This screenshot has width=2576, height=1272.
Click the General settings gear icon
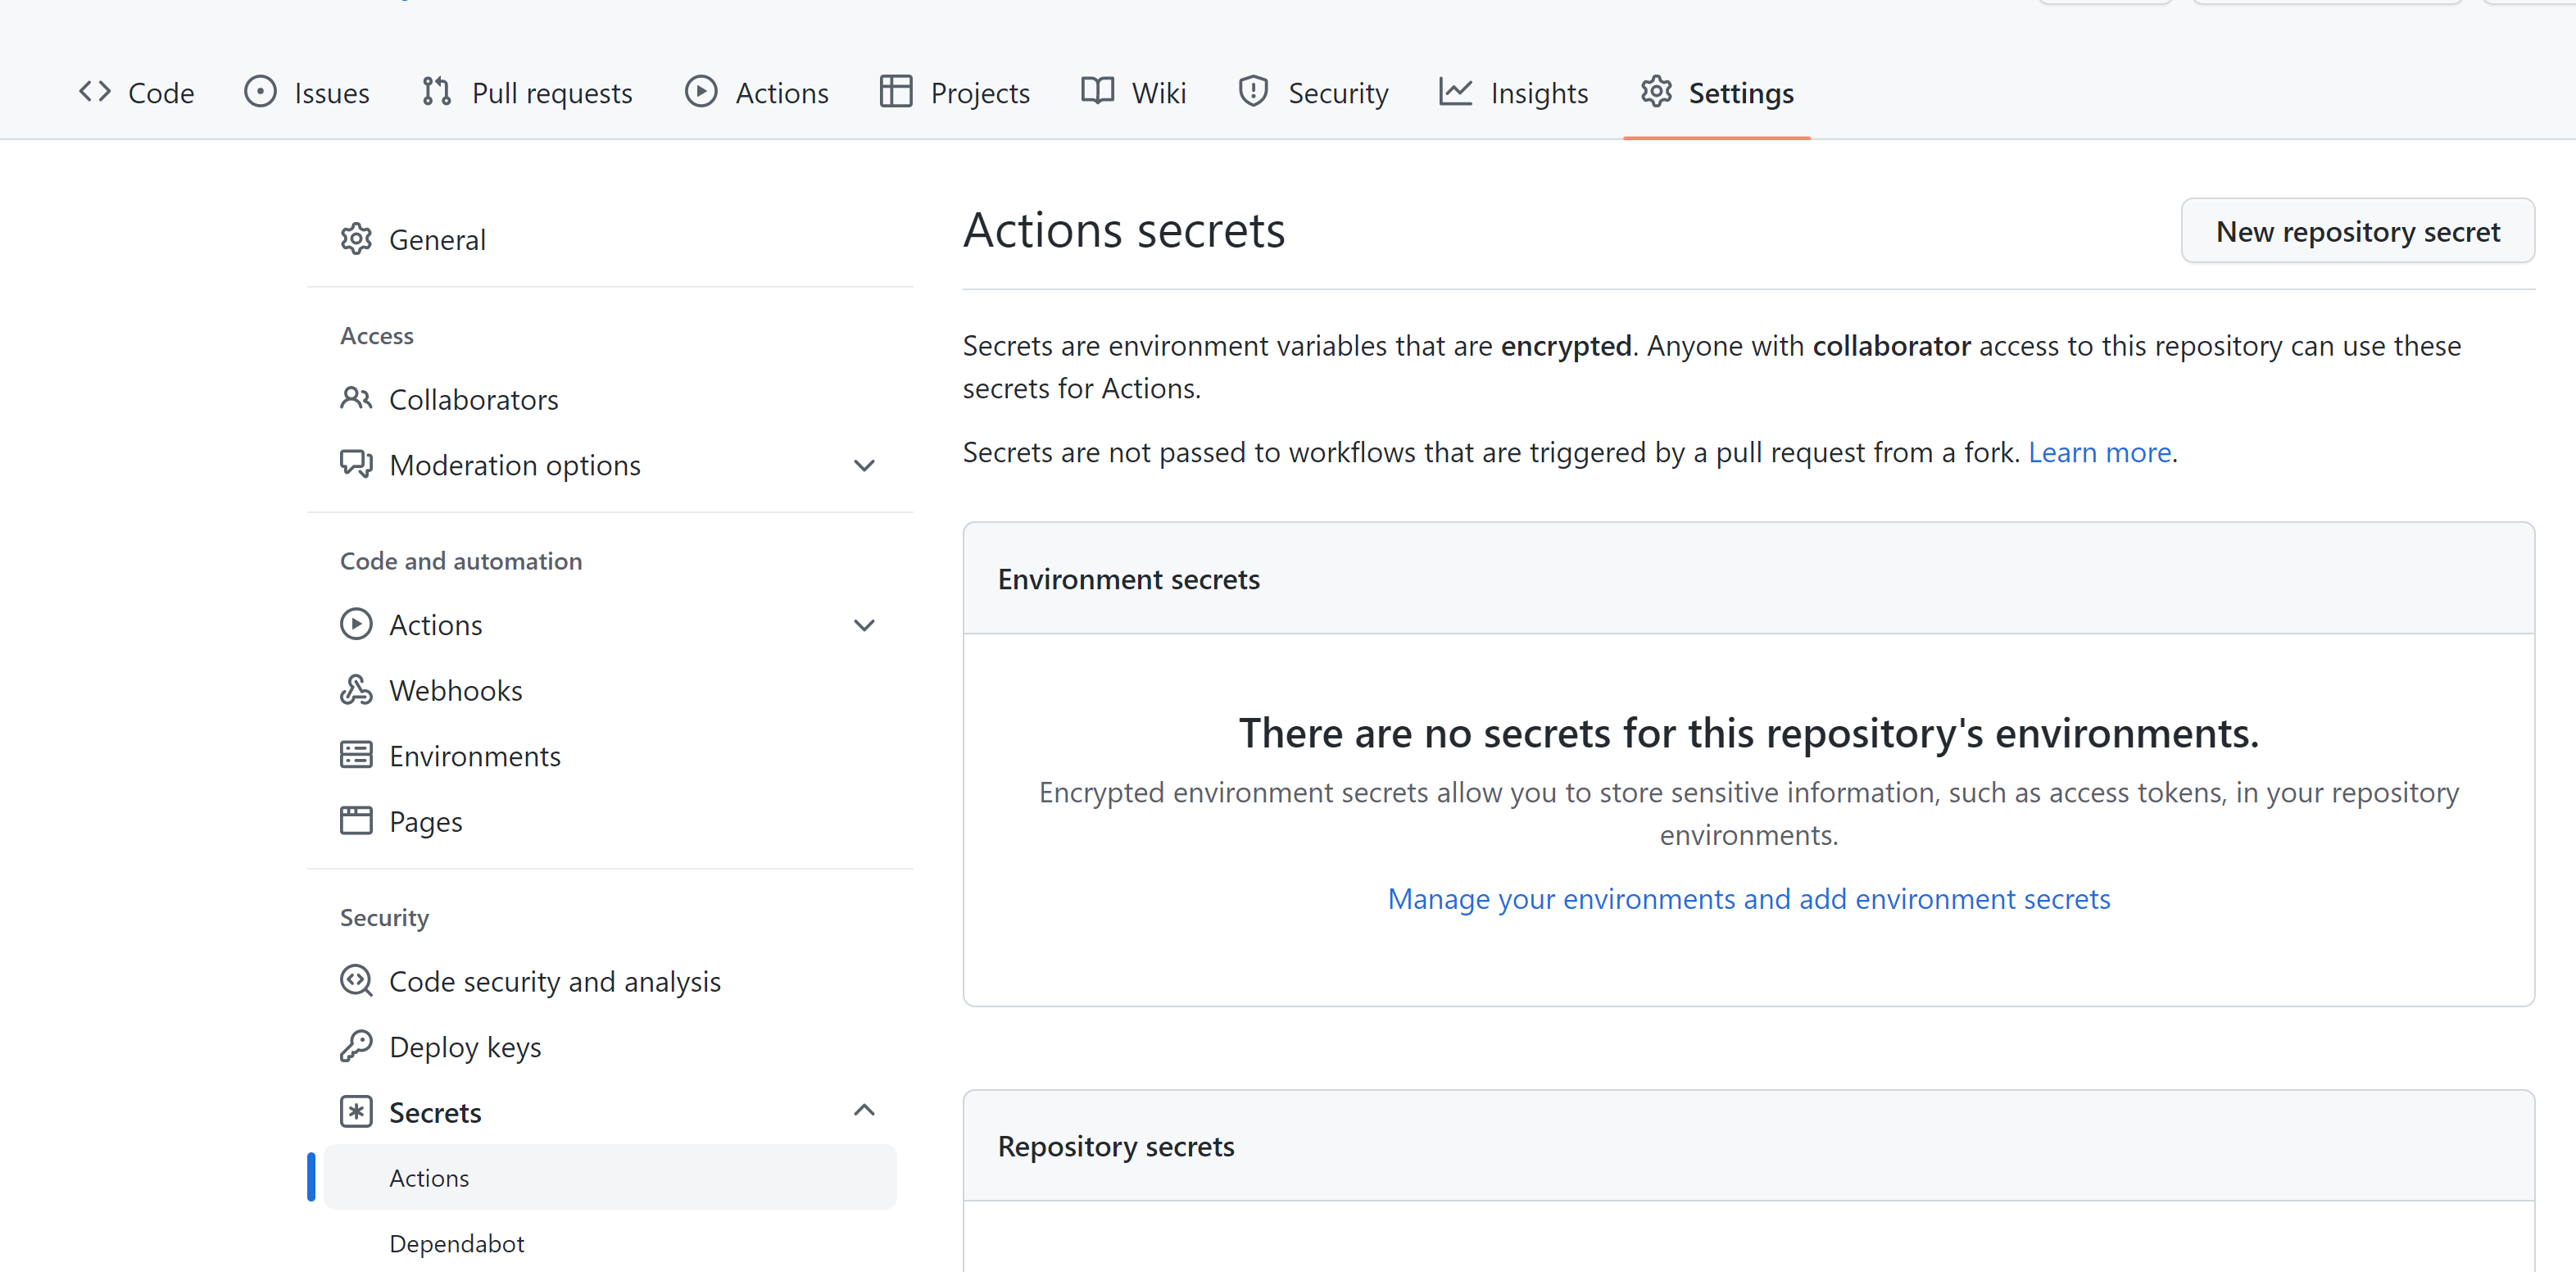point(356,238)
